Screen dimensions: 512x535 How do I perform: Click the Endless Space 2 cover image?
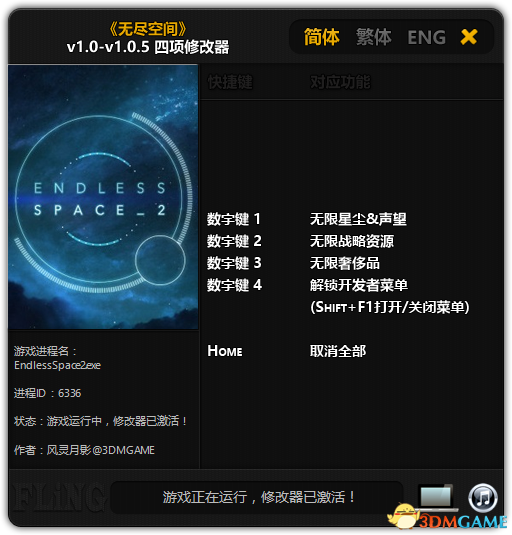[103, 197]
